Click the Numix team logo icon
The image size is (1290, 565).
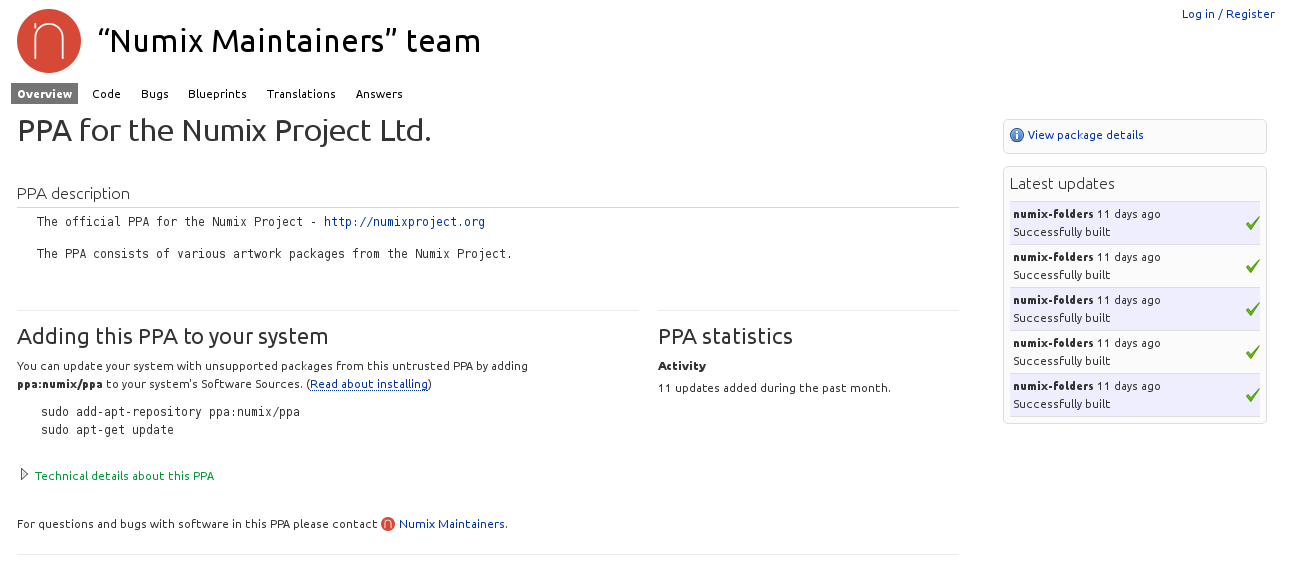click(x=49, y=41)
